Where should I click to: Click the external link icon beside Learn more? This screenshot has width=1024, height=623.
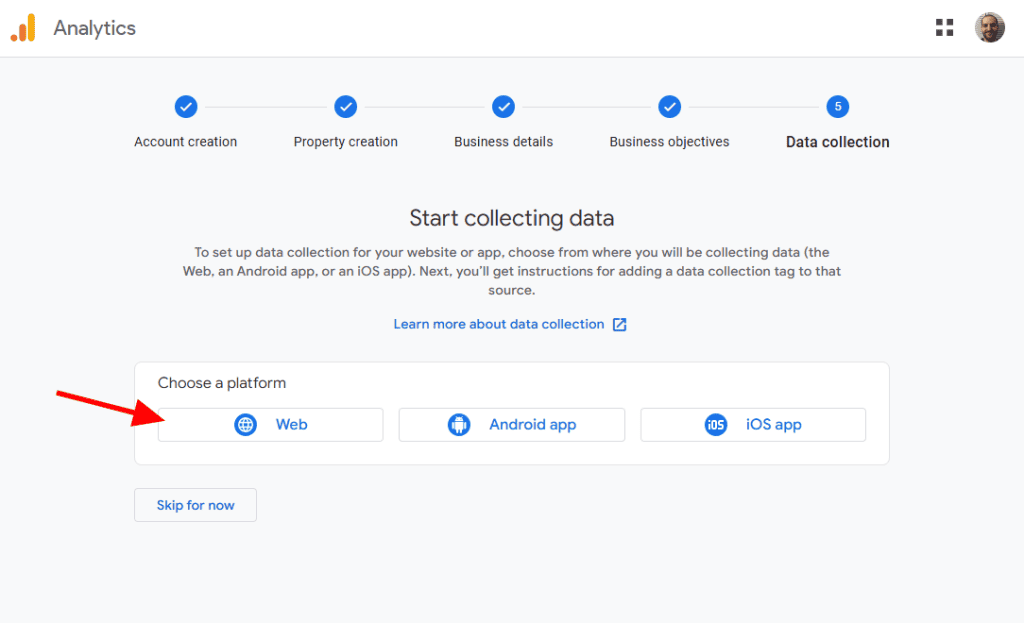pos(620,324)
